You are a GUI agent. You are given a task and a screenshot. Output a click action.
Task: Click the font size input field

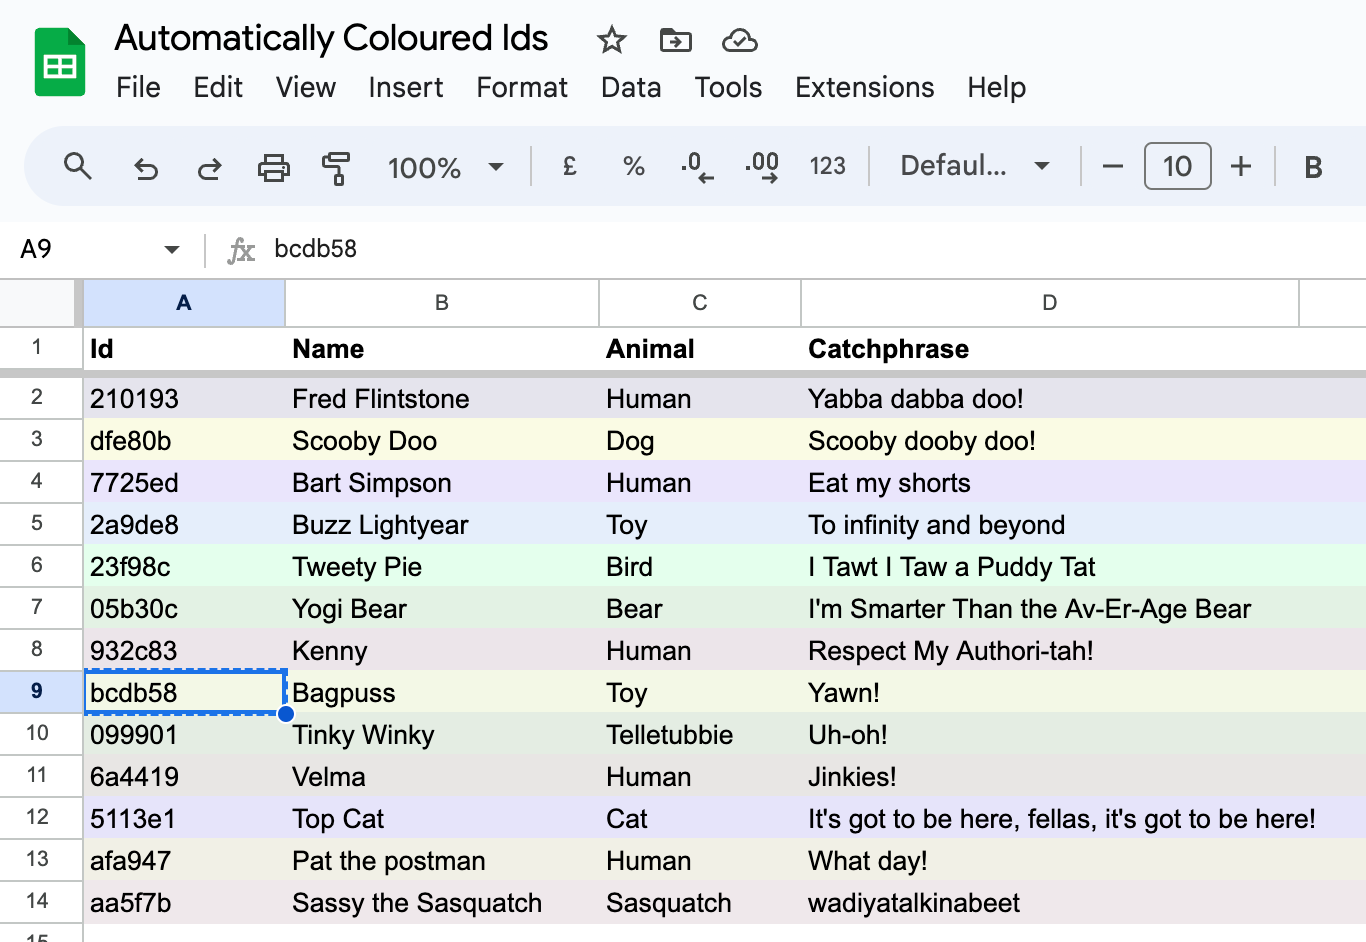(x=1177, y=166)
